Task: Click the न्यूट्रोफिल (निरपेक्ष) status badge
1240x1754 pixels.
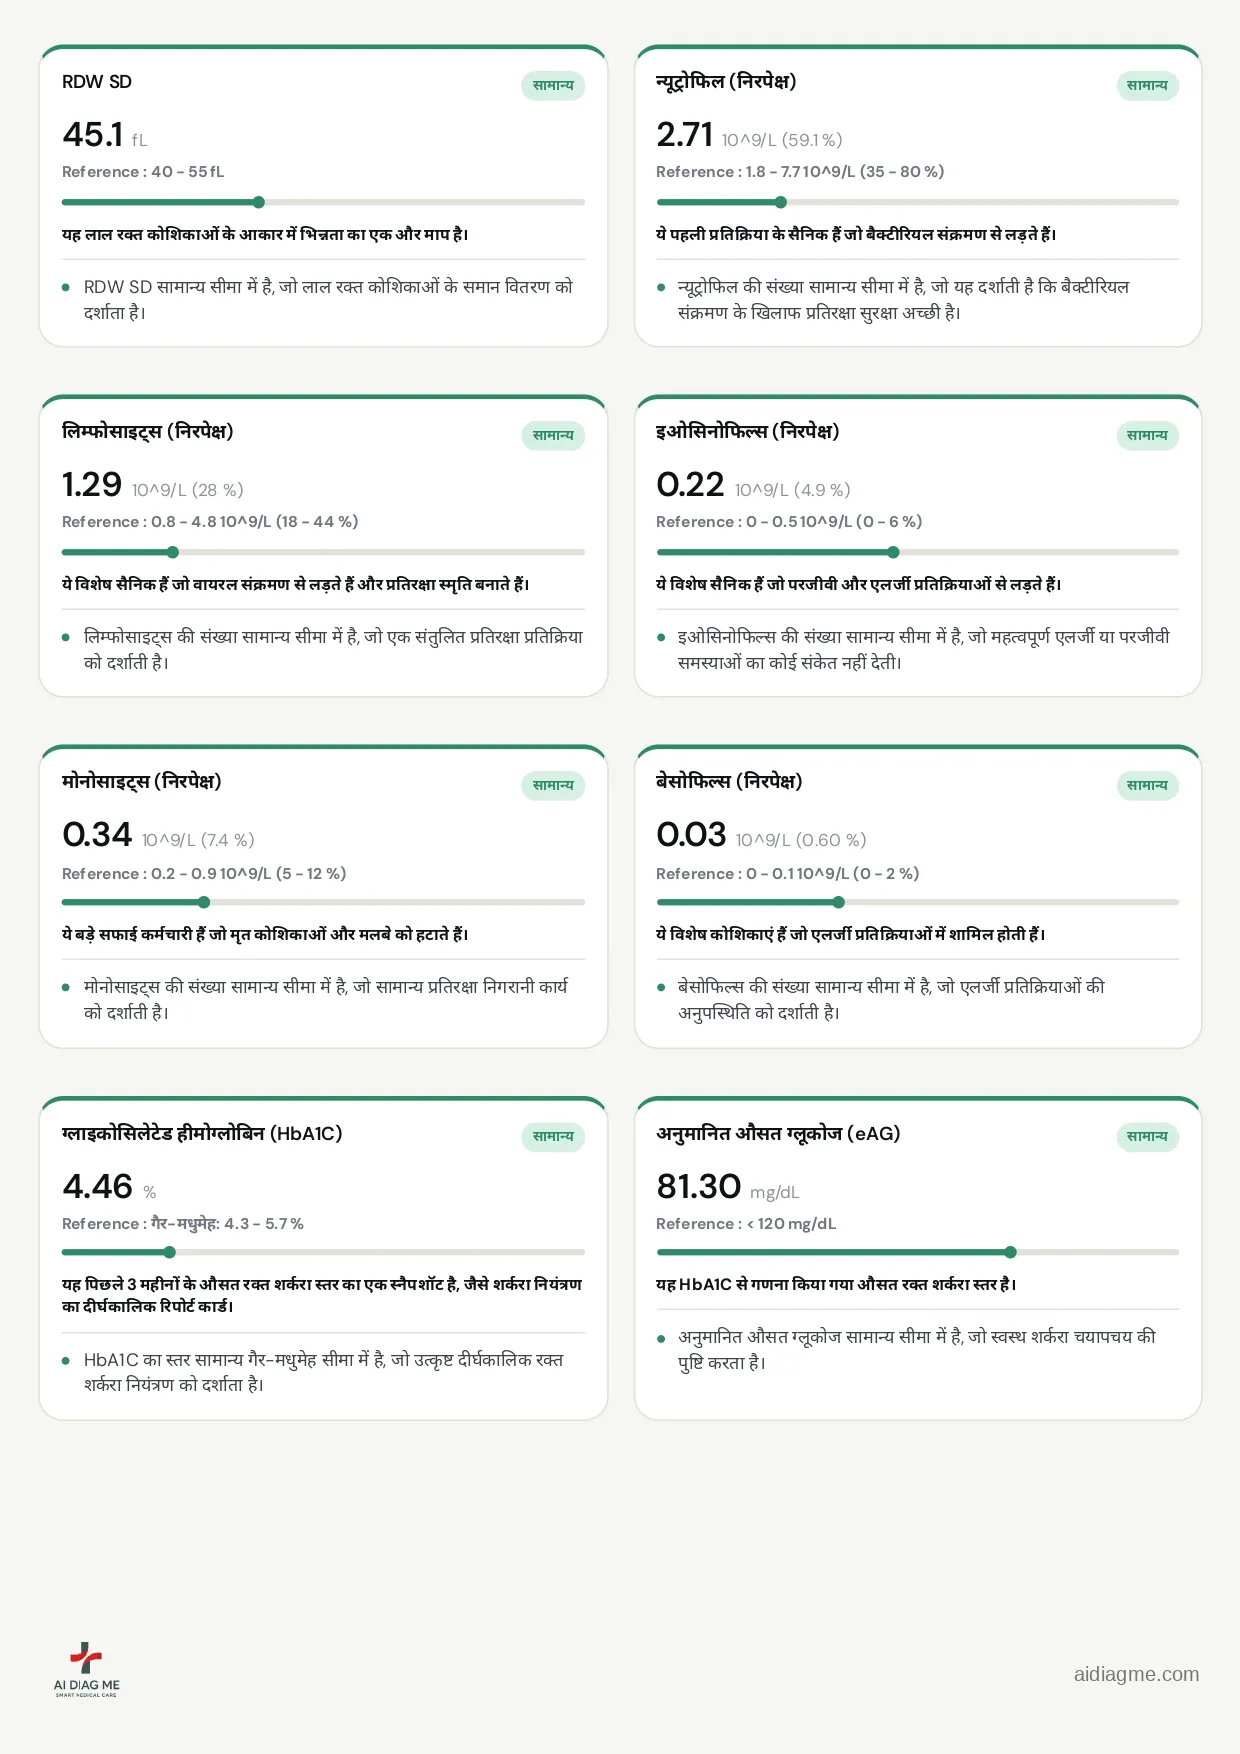Action: coord(1147,86)
